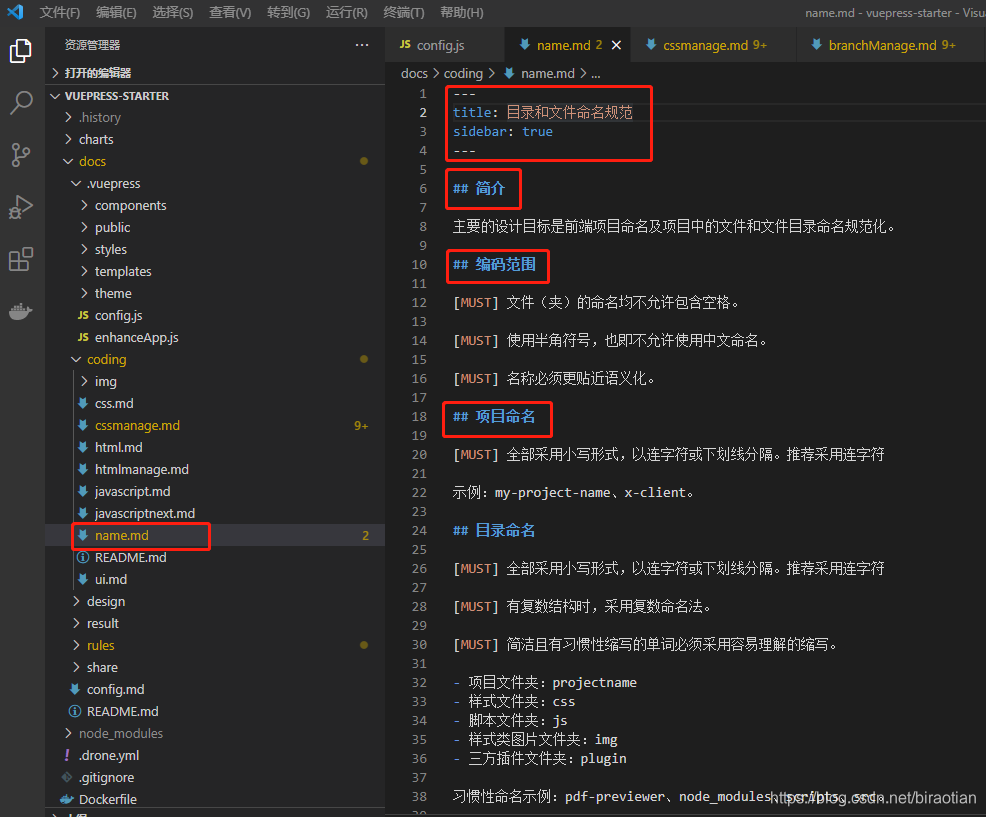
Task: Collapse the .vuepress folder
Action: pyautogui.click(x=215, y=183)
